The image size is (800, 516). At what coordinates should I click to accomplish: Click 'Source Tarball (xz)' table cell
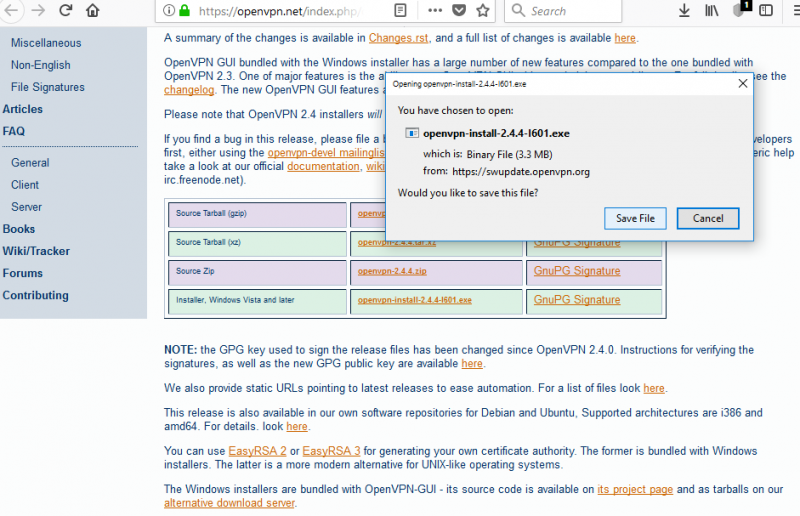[x=257, y=244]
